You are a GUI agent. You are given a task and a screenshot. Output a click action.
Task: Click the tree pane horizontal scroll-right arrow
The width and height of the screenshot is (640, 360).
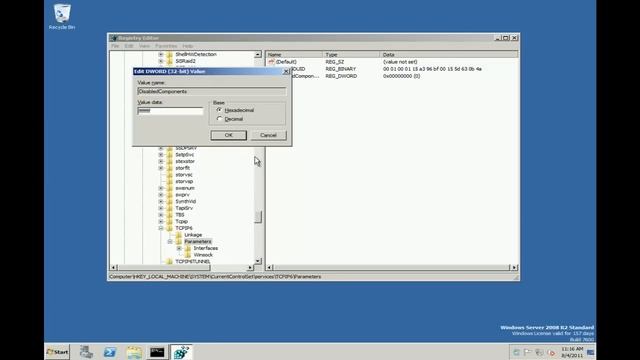click(250, 268)
